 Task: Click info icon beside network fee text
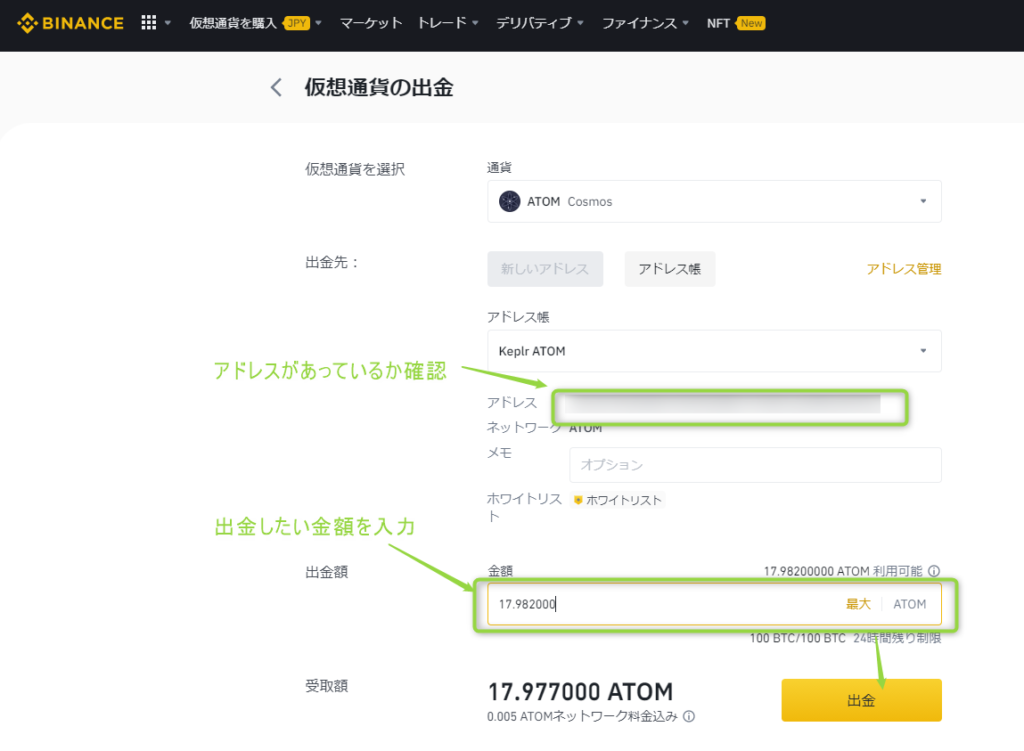(689, 716)
